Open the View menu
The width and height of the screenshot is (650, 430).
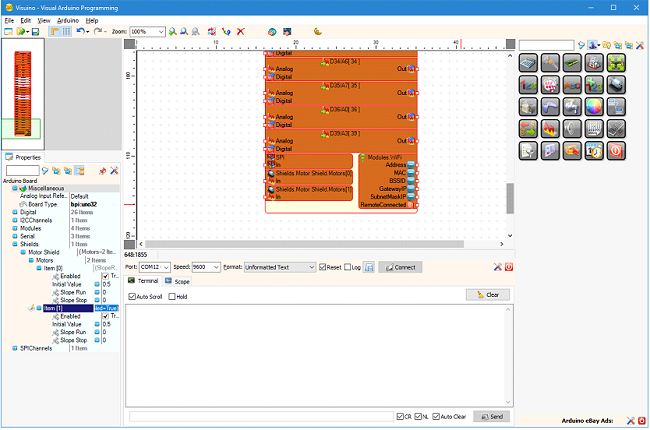44,20
